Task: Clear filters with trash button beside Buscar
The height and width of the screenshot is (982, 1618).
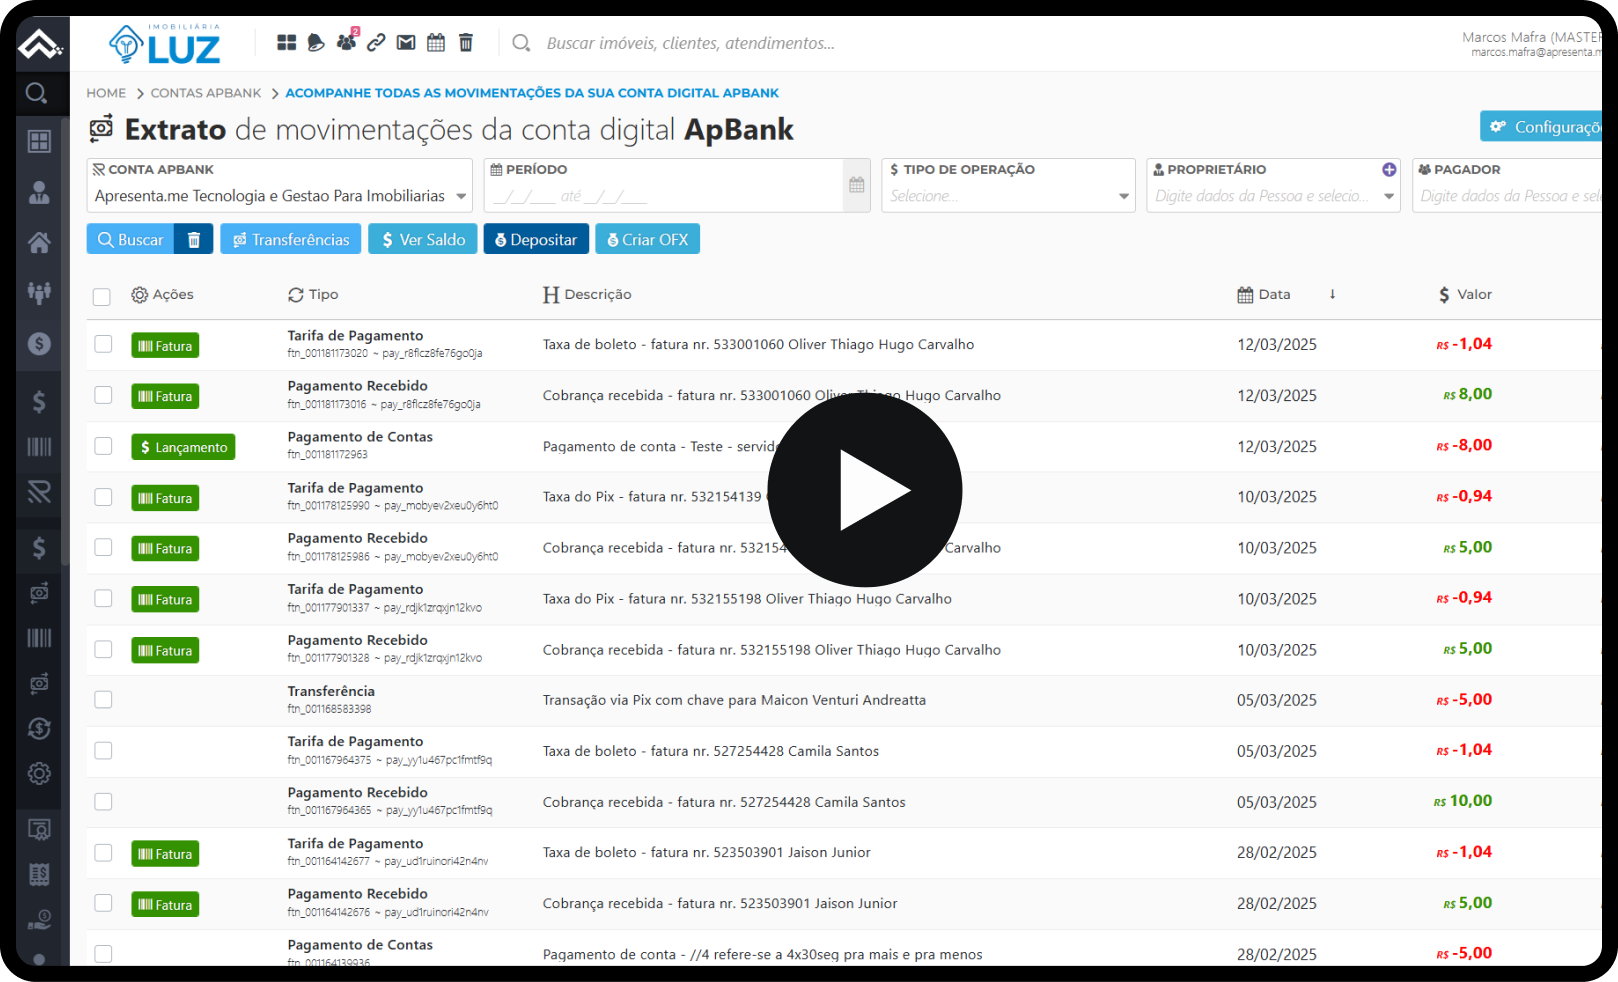Action: [194, 240]
